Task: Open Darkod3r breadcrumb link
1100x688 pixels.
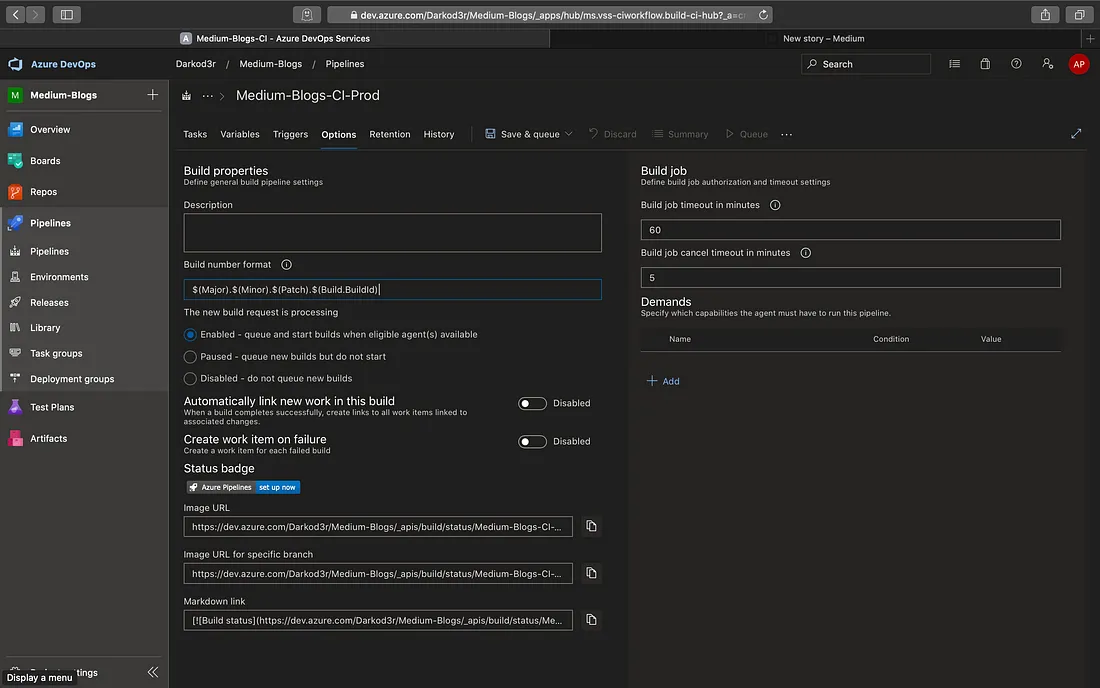Action: coord(196,64)
